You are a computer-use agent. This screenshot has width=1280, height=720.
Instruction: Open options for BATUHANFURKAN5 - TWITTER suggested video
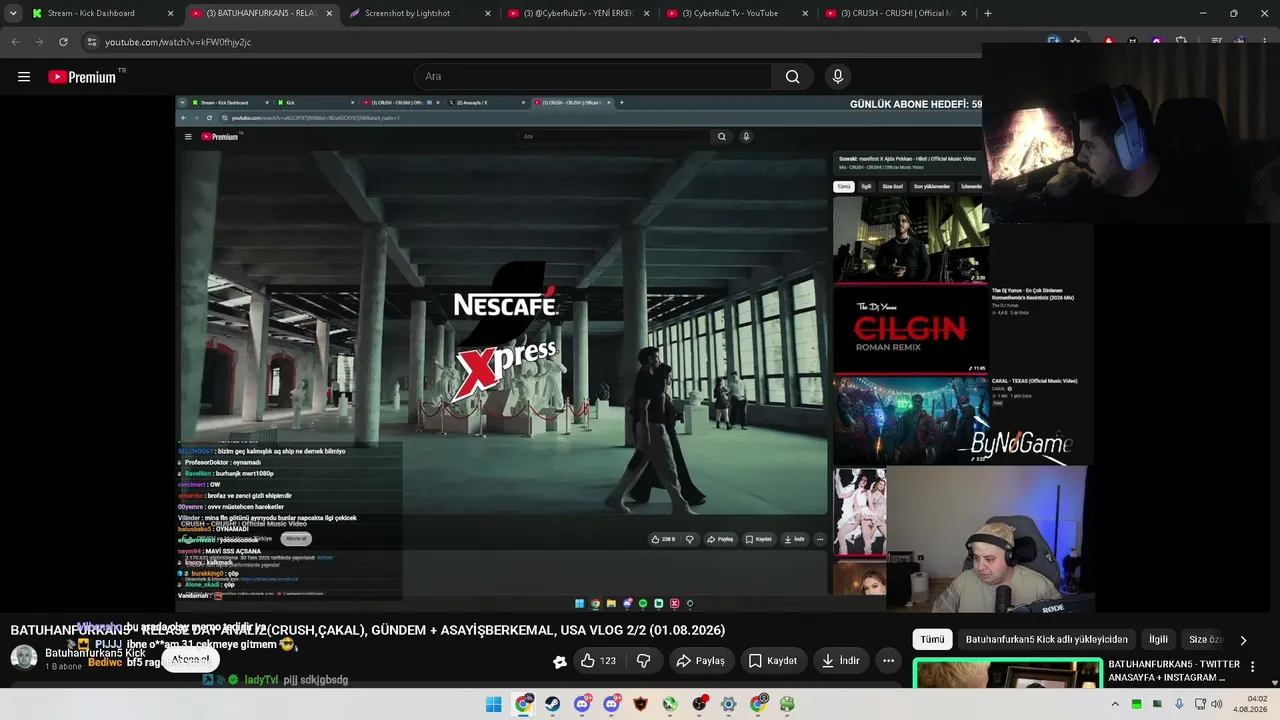pyautogui.click(x=1252, y=667)
